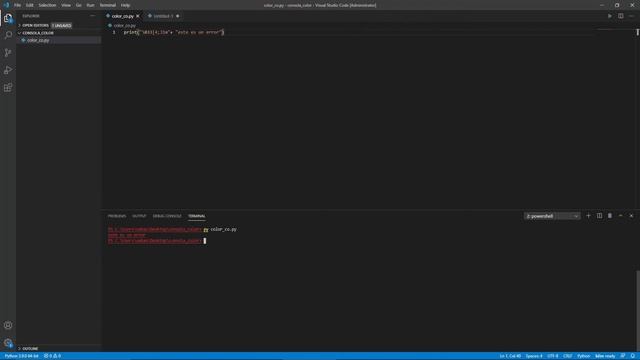This screenshot has width=640, height=360.
Task: Open the notifications bell in the status bar
Action: [633, 356]
